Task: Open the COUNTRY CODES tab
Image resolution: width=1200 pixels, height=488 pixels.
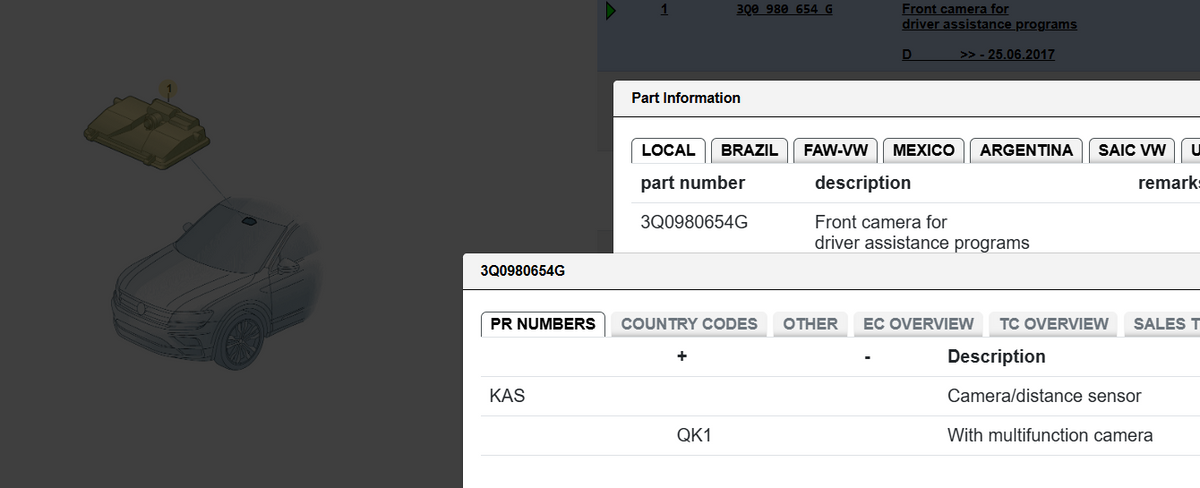Action: click(689, 324)
